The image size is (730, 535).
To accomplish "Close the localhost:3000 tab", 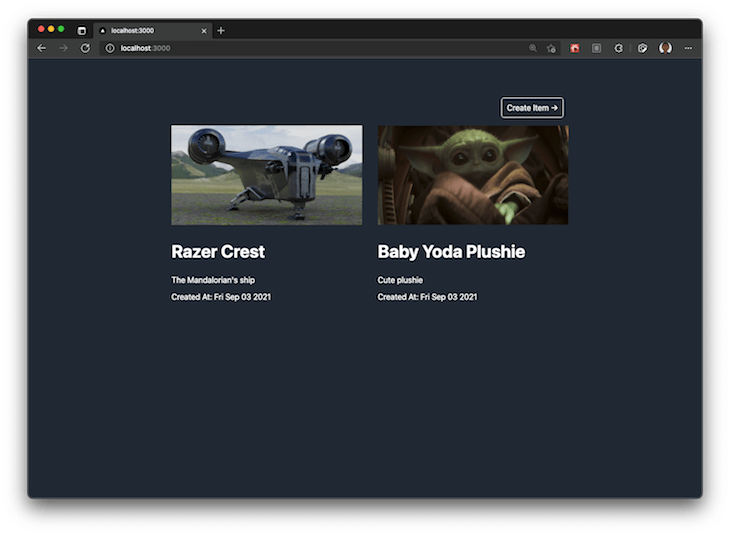I will click(x=204, y=31).
